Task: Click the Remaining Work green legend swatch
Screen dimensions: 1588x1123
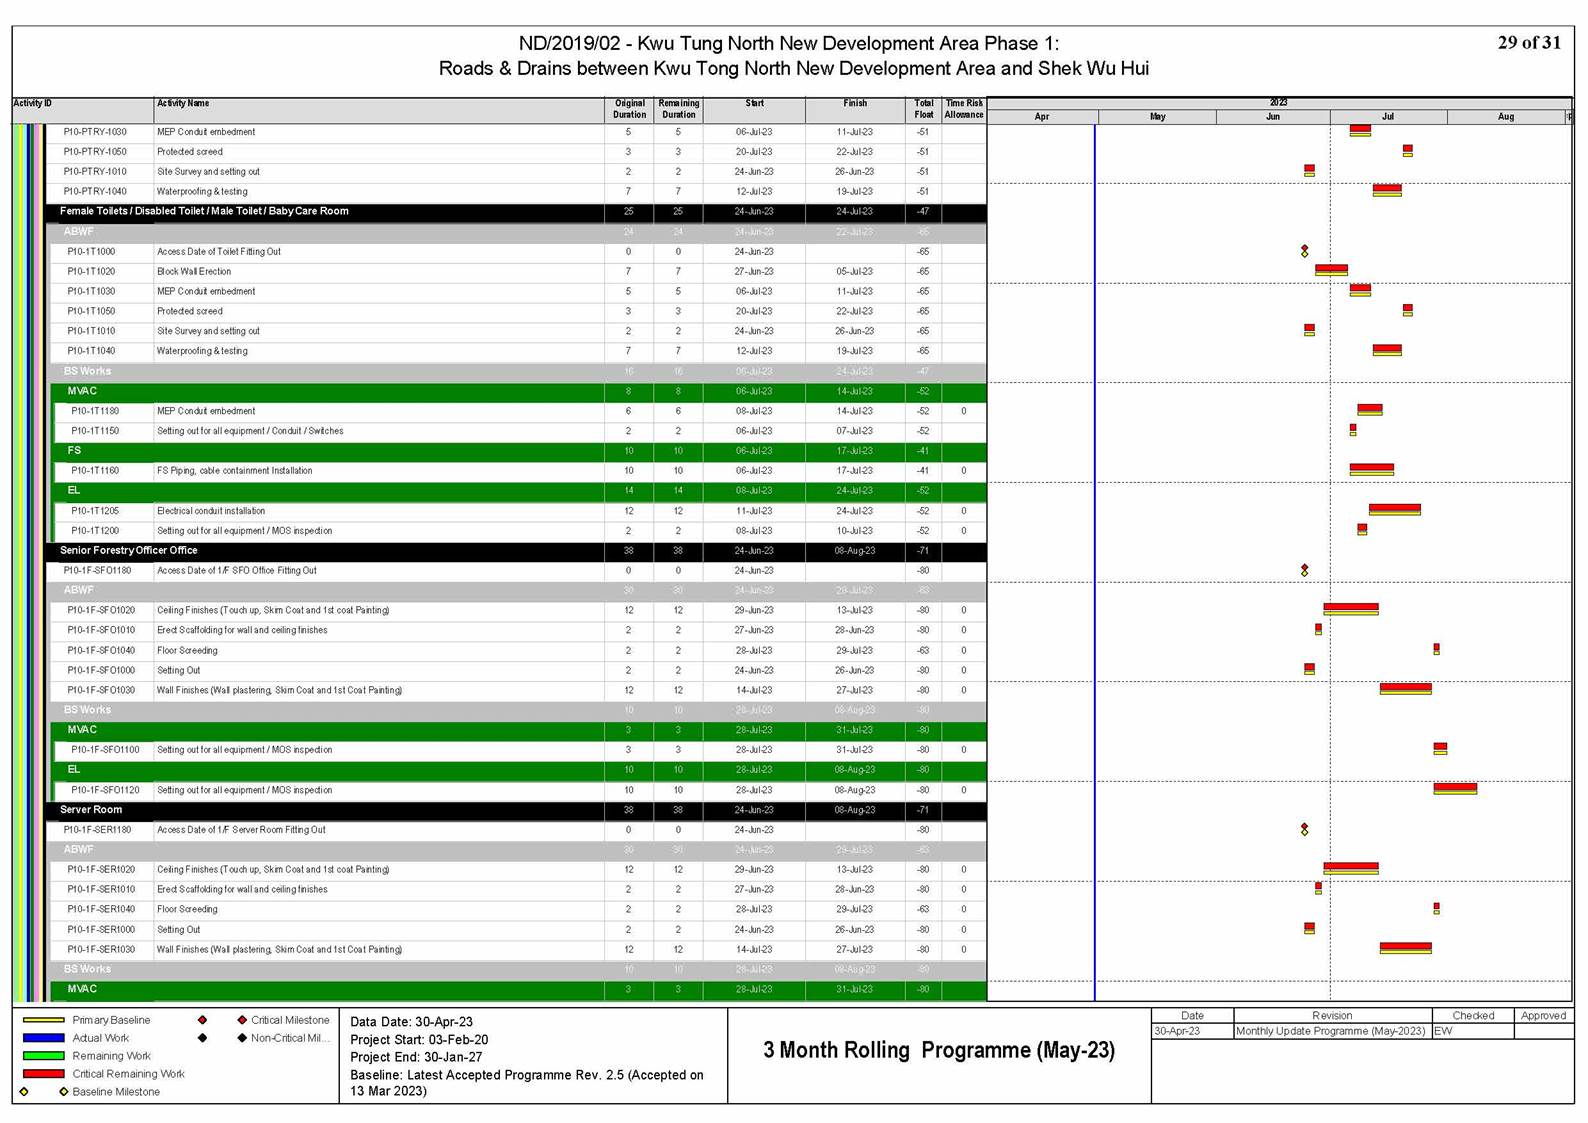Action: click(43, 1056)
